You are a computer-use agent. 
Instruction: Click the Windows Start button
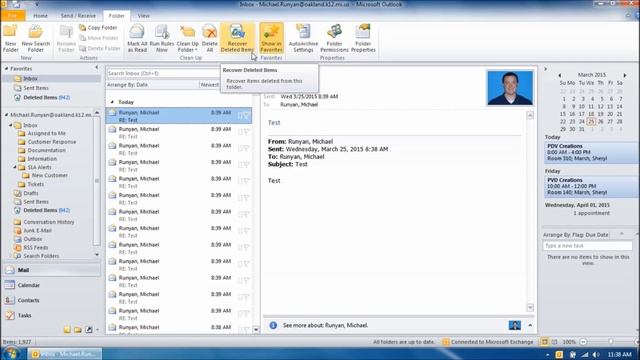click(11, 353)
